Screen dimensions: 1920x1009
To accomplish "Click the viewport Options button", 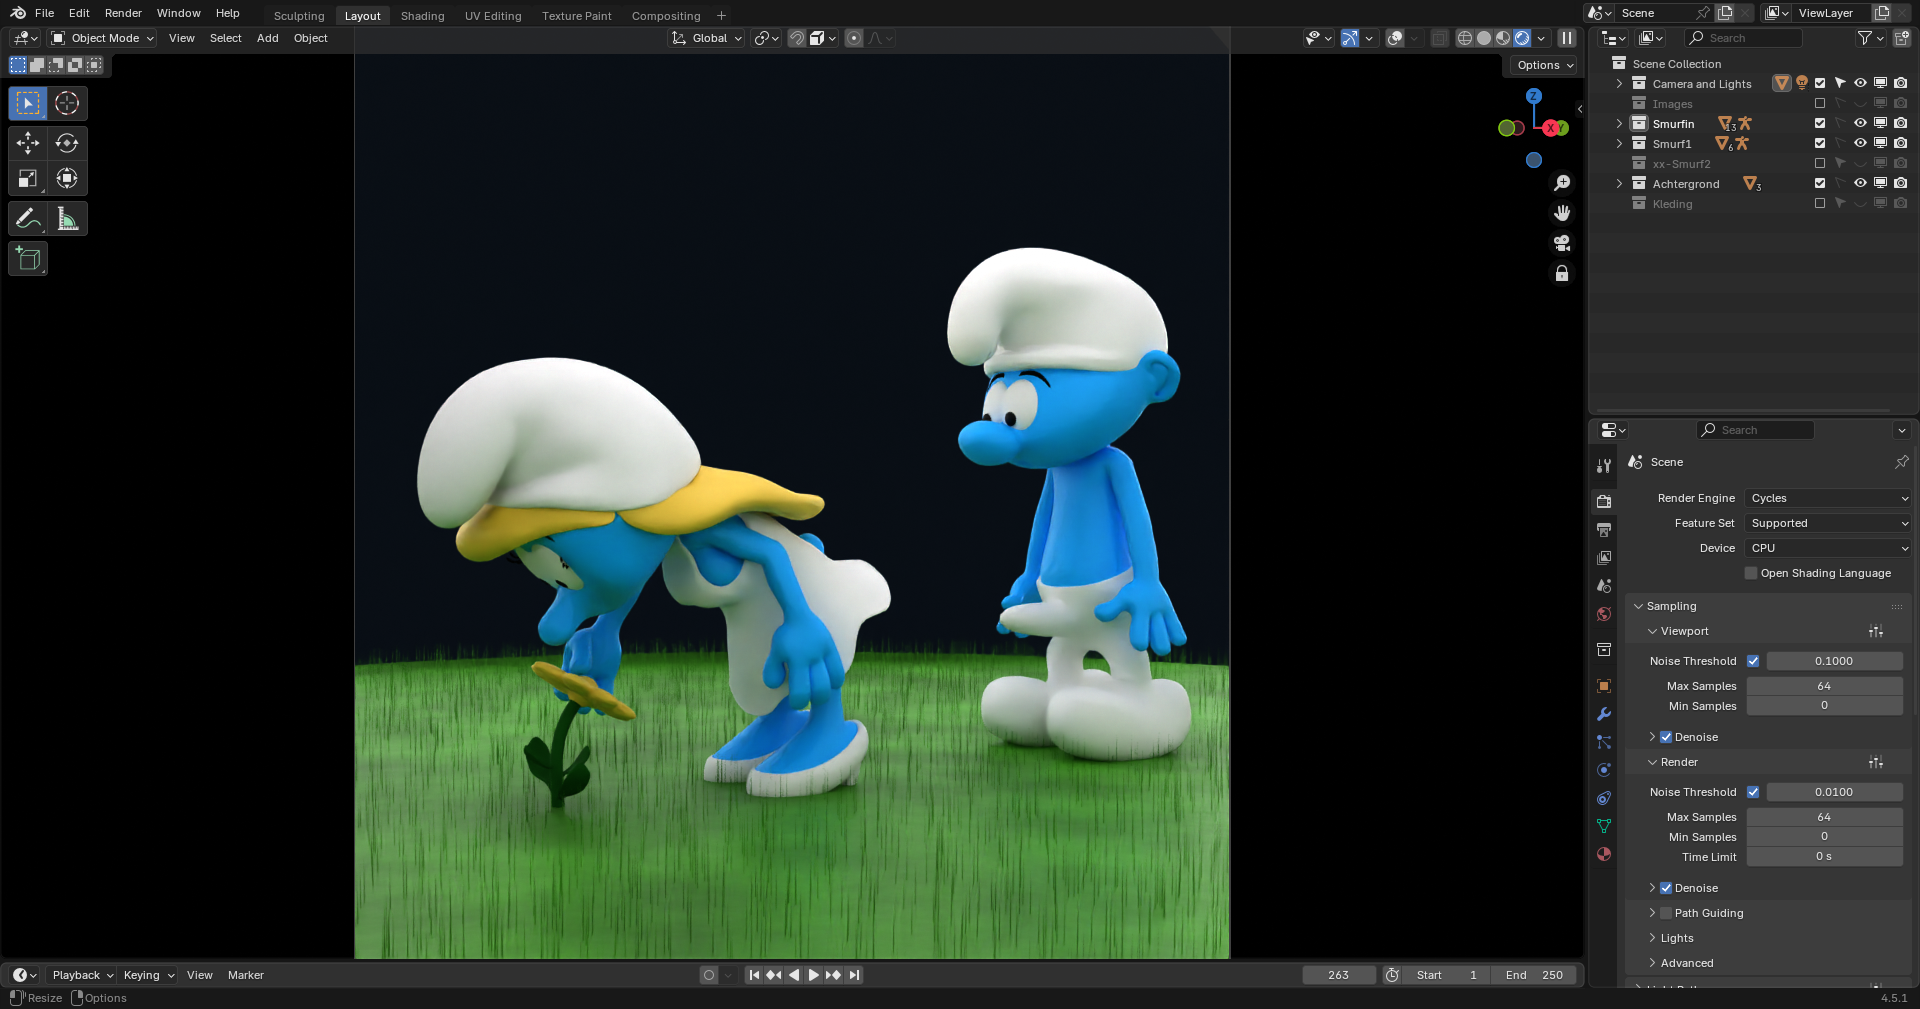I will click(1545, 65).
